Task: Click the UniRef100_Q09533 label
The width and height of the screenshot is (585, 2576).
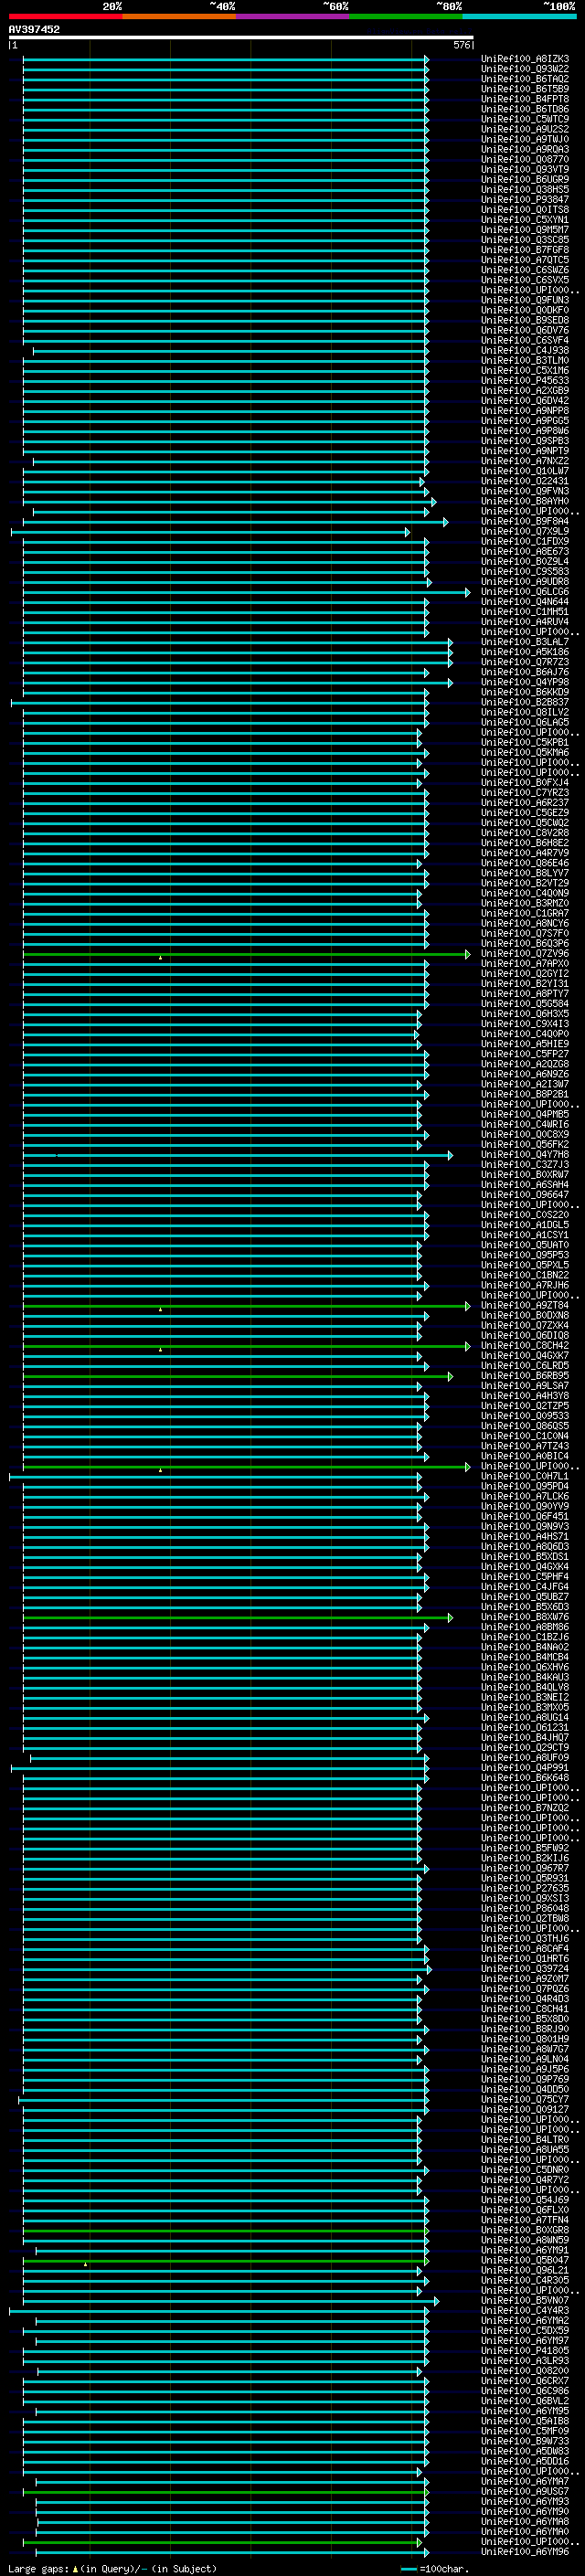Action: (x=524, y=1415)
